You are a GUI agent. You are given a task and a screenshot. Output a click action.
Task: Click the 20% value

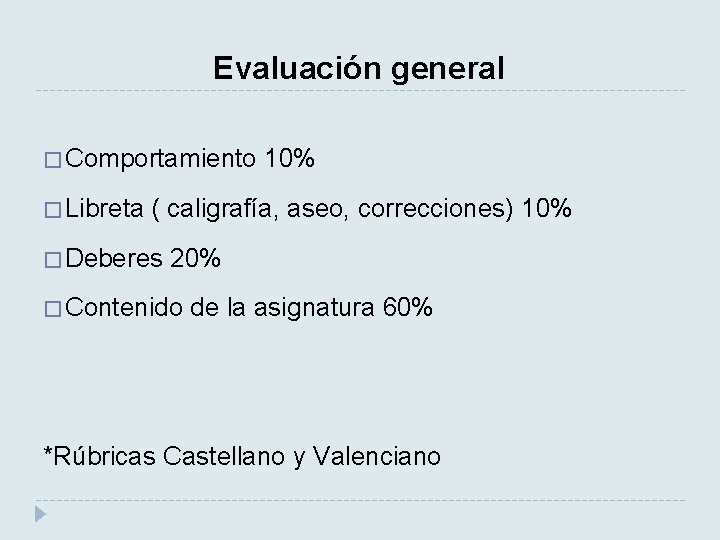point(196,258)
